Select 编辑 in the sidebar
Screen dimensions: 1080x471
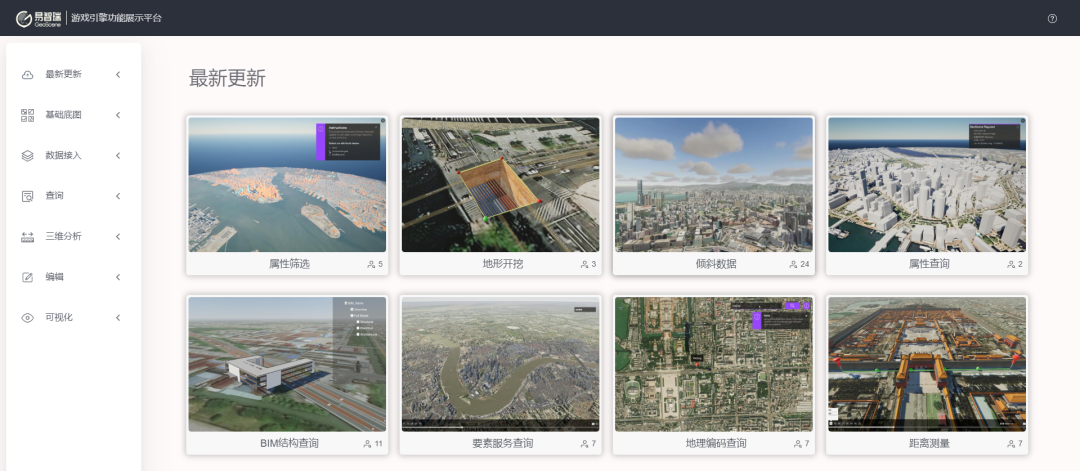coord(54,278)
